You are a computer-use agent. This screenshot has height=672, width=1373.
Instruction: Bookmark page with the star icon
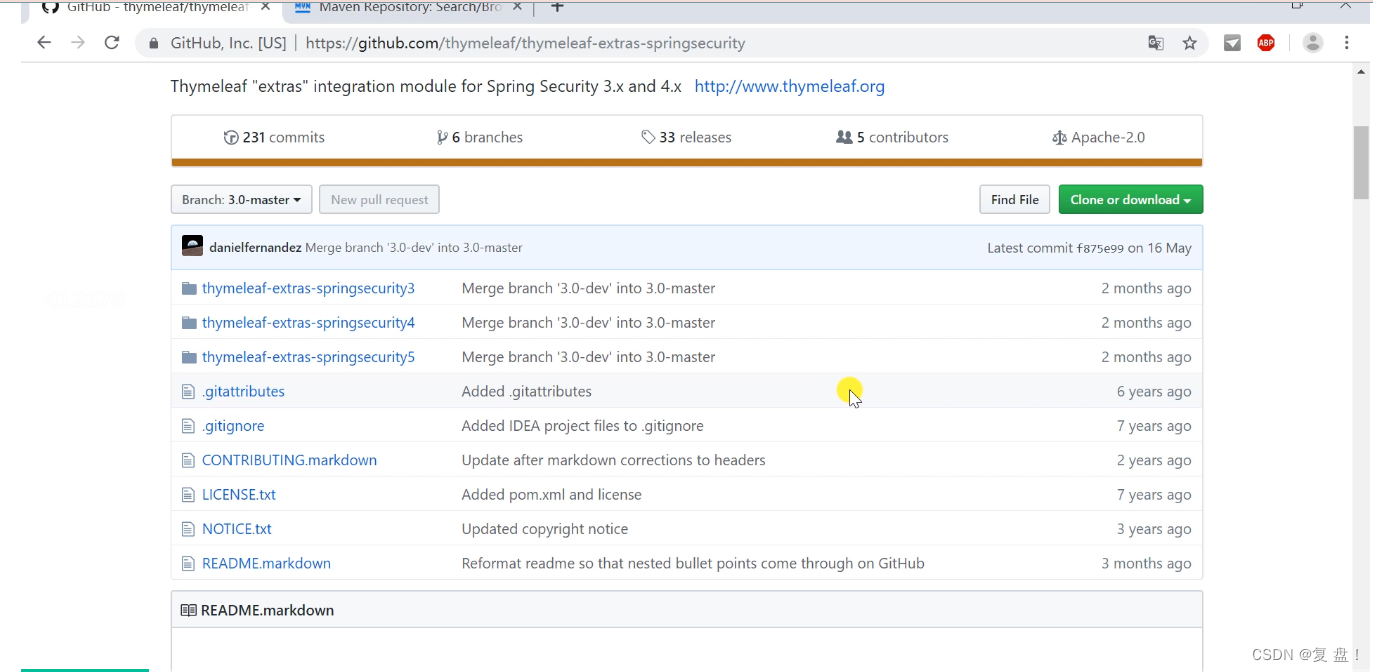point(1189,43)
